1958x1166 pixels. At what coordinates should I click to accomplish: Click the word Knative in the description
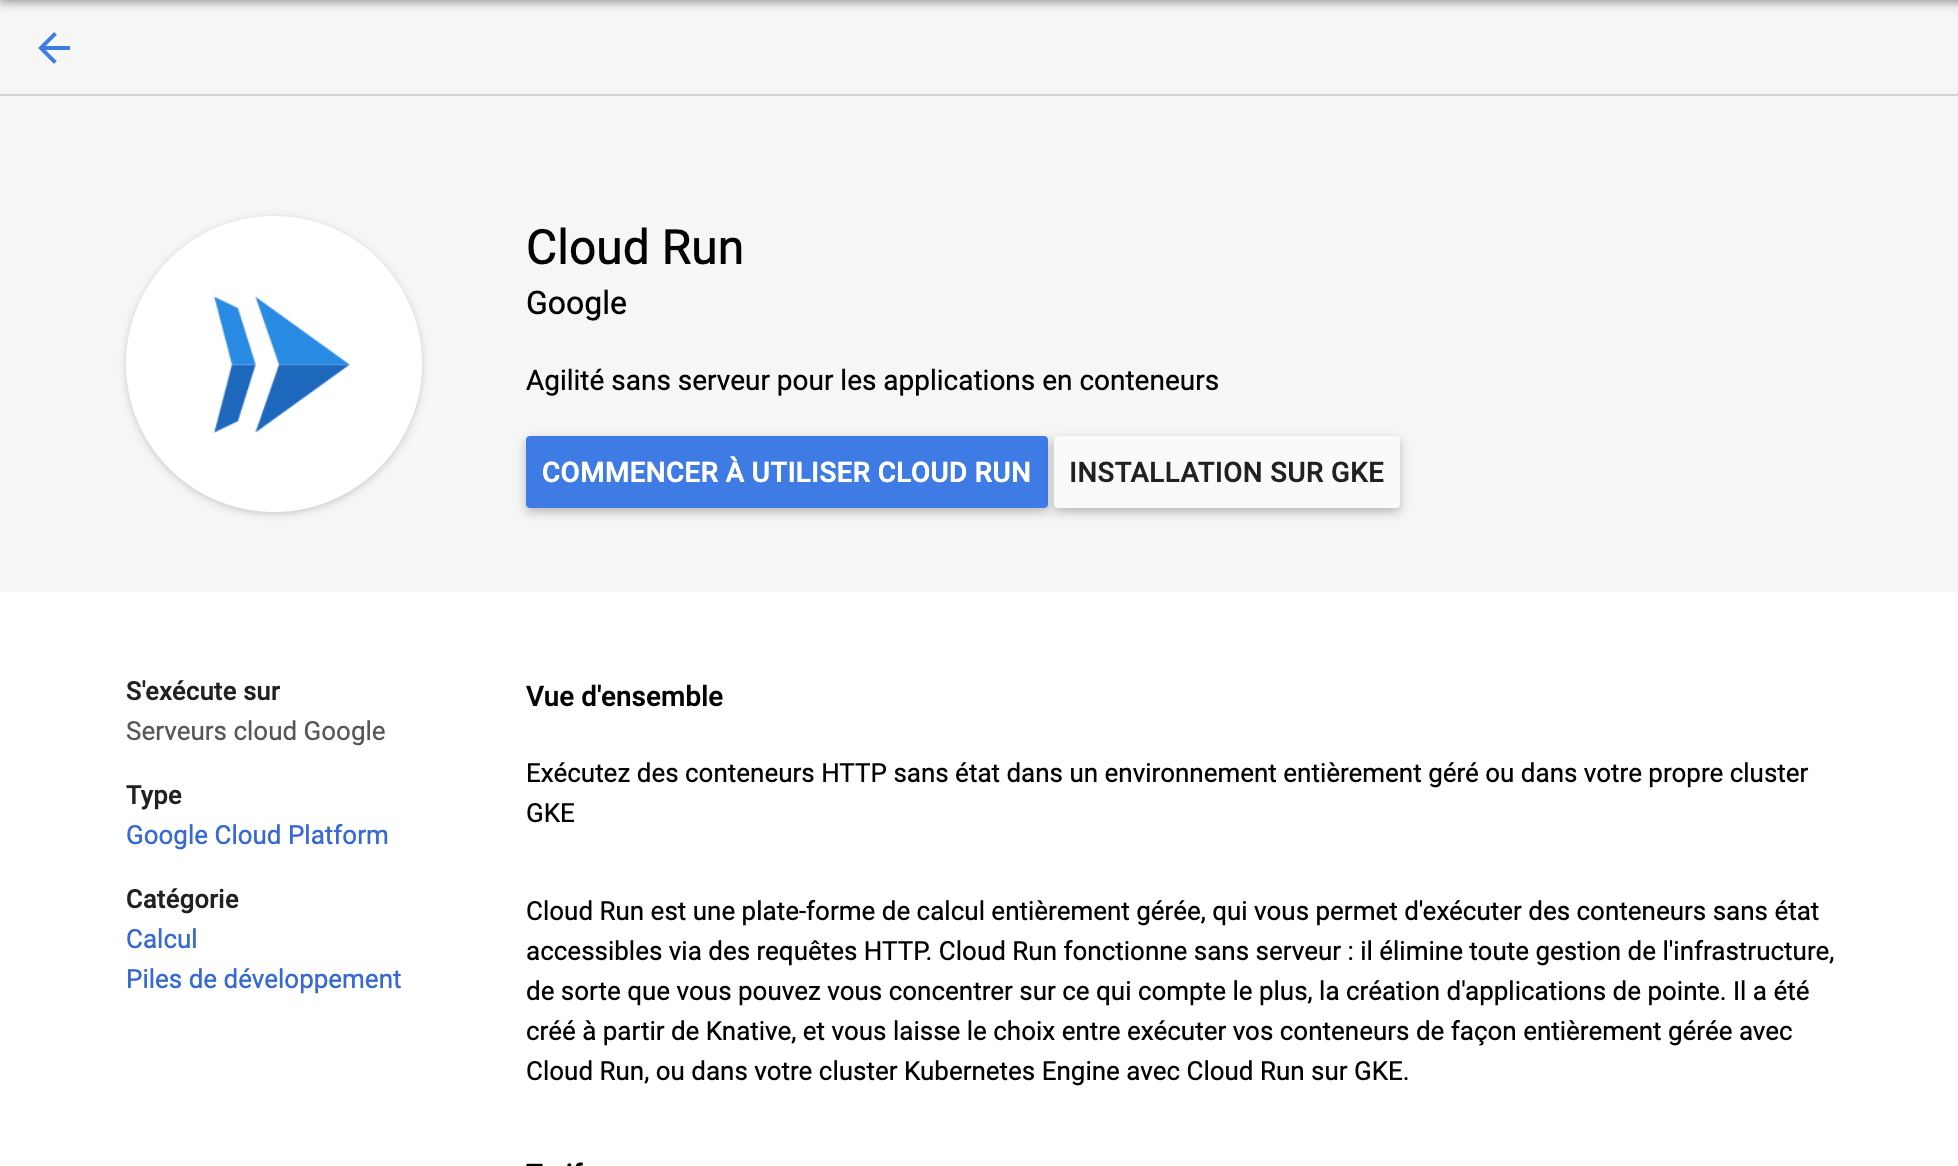(x=748, y=1031)
